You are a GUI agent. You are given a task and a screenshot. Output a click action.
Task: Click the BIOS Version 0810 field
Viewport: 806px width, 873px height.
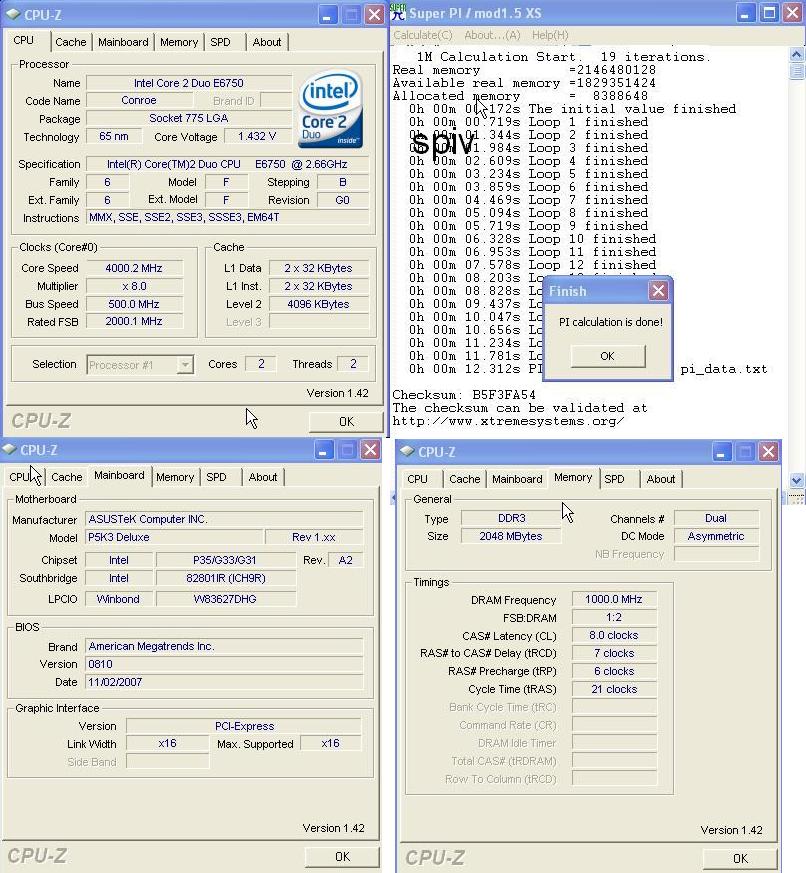pyautogui.click(x=224, y=664)
